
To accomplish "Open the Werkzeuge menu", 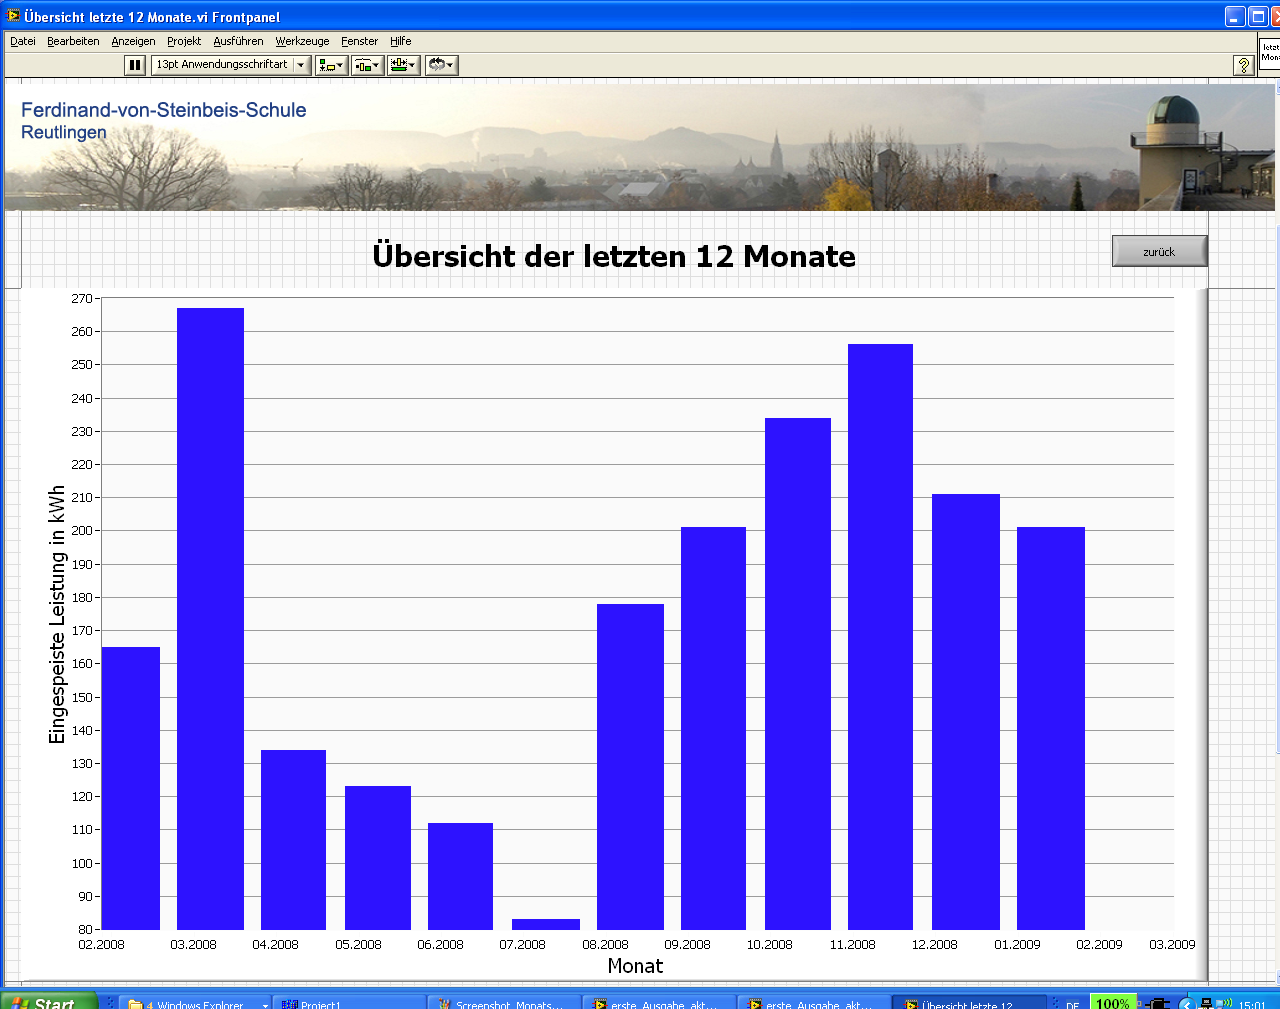I will [302, 41].
